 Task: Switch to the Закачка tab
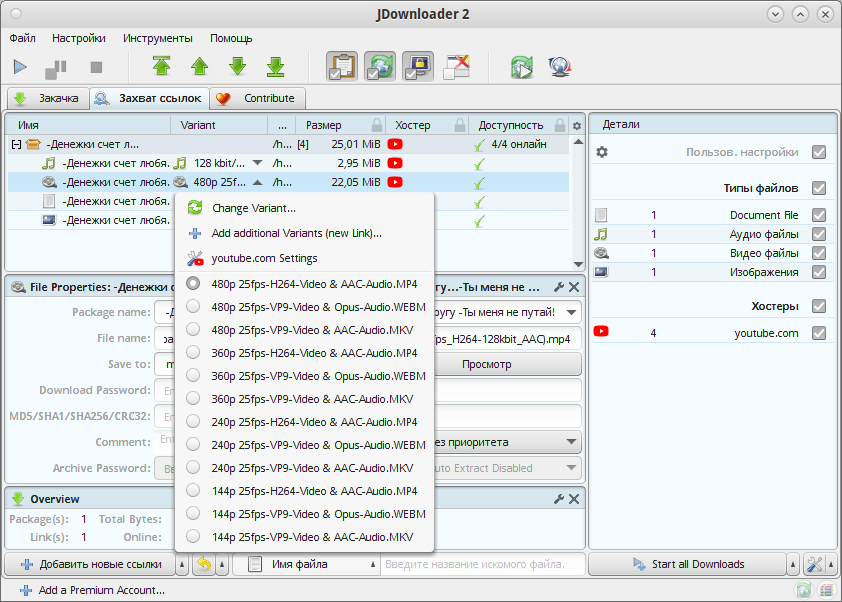(48, 98)
